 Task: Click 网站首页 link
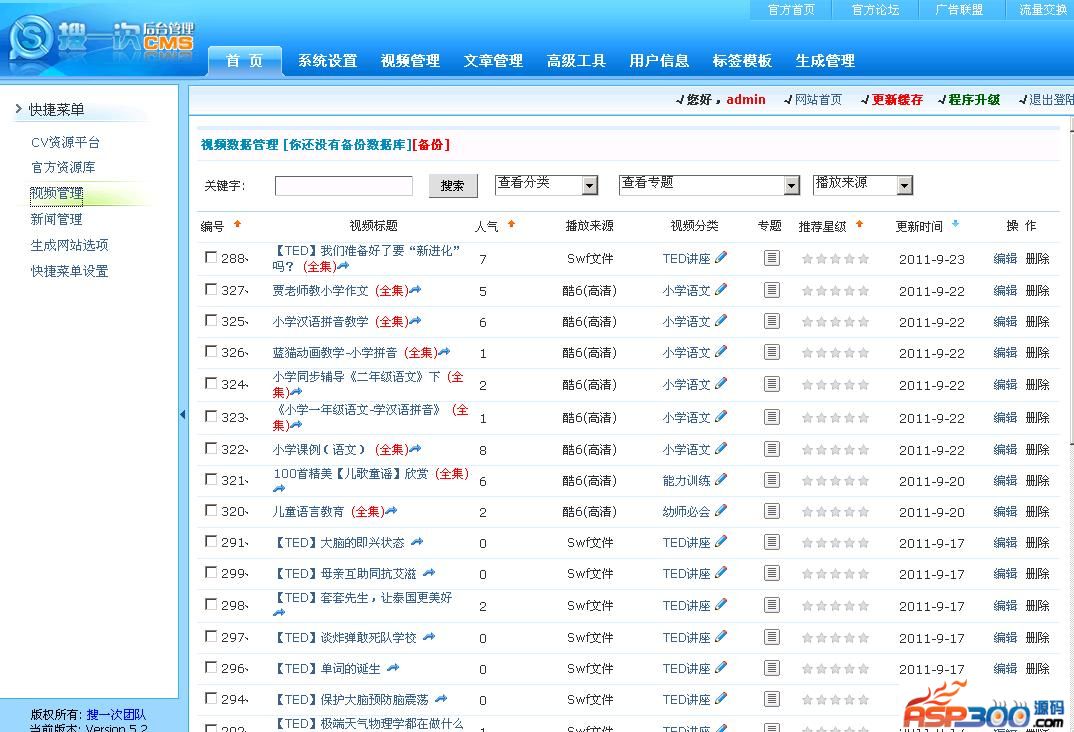pos(818,100)
